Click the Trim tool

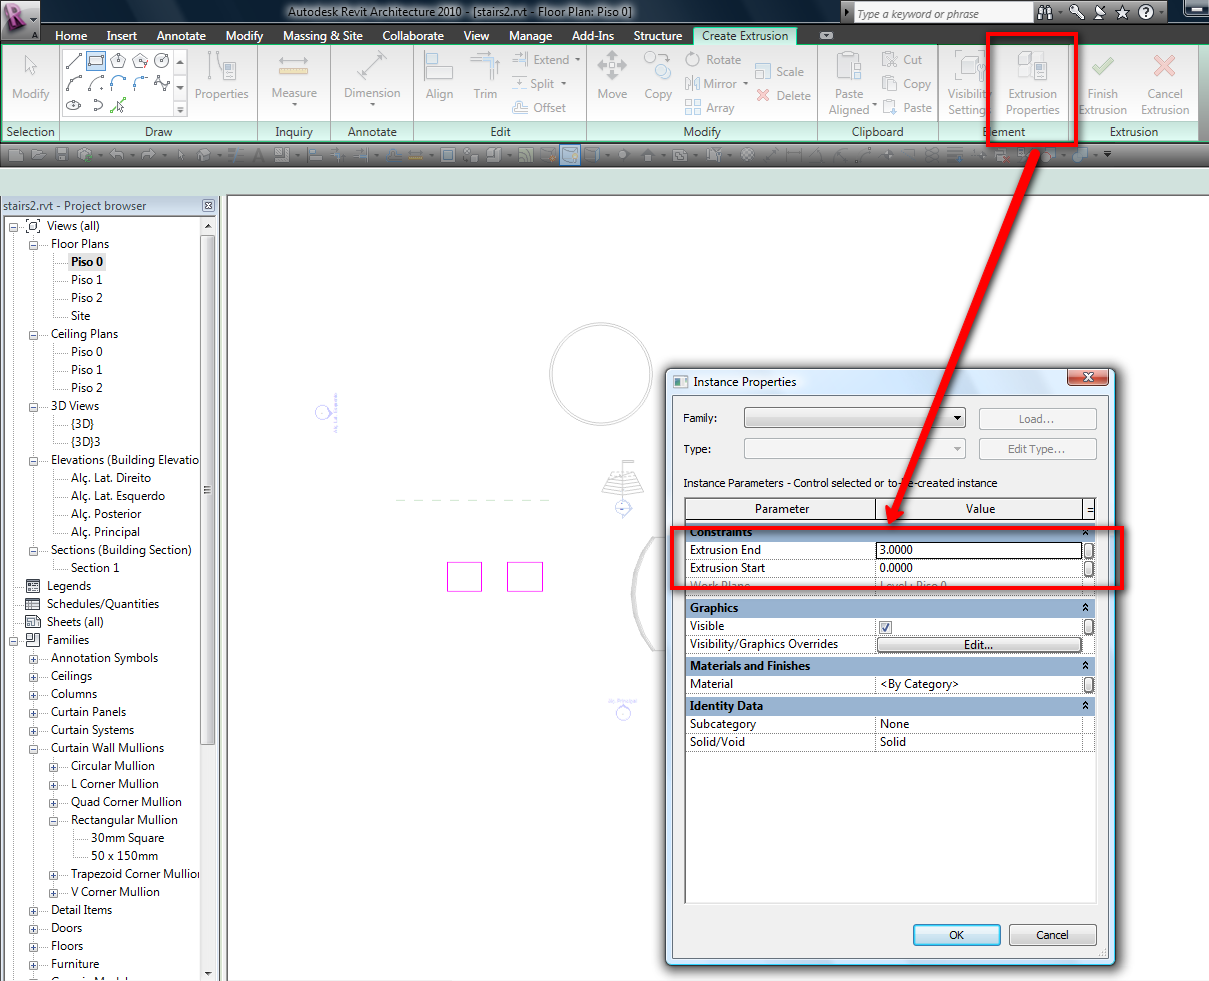(x=485, y=77)
